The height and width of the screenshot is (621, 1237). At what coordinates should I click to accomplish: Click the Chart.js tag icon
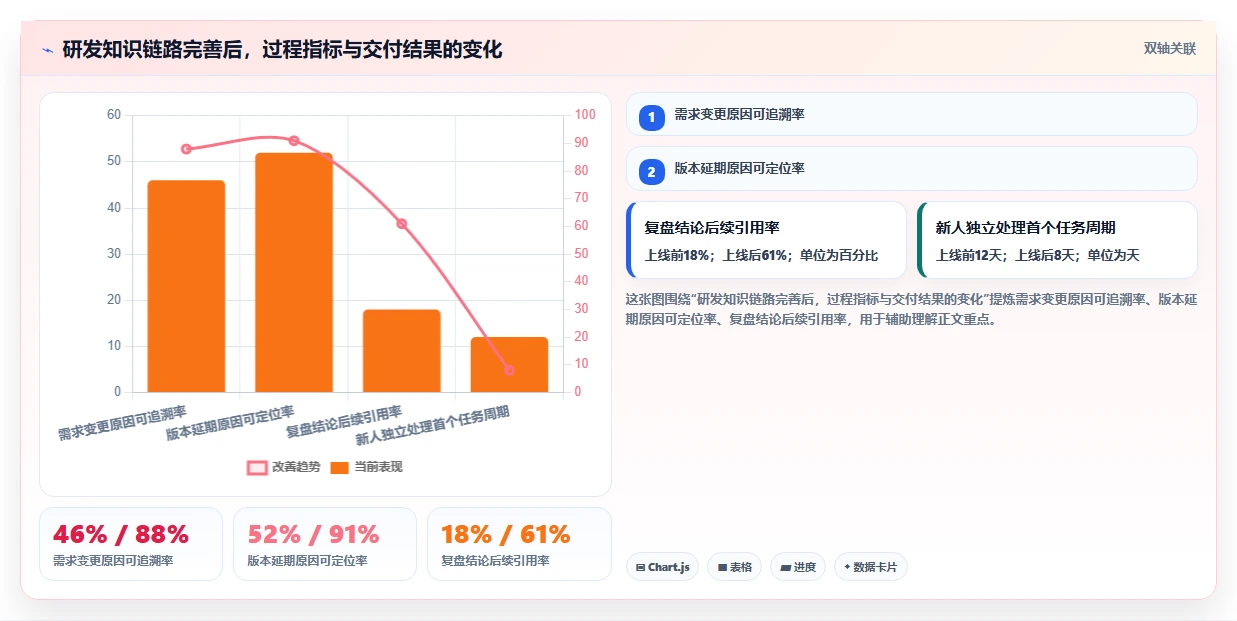[x=641, y=567]
